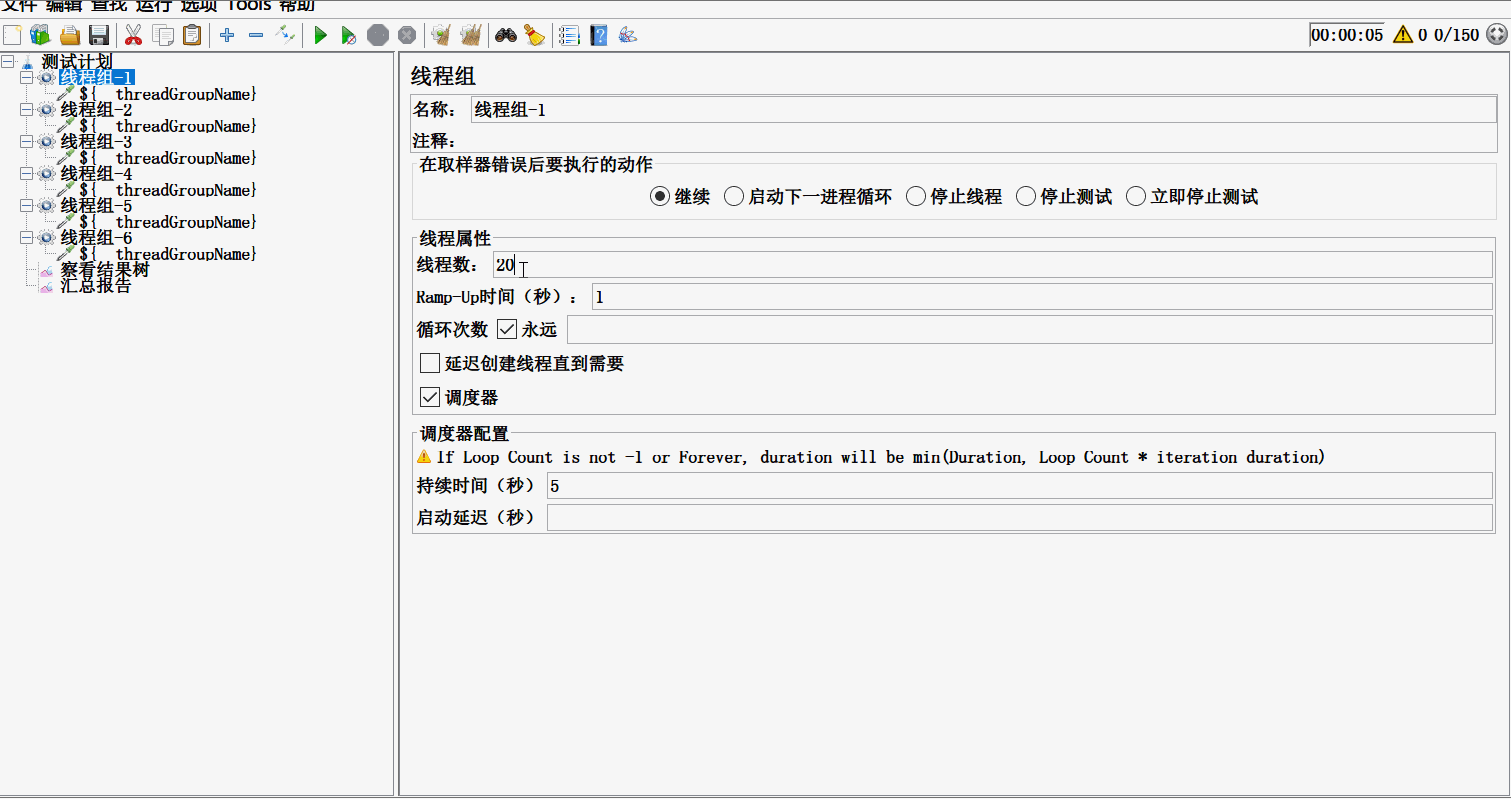The width and height of the screenshot is (1511, 799).
Task: Enable the 延迟创建线程直到需要 checkbox
Action: (430, 363)
